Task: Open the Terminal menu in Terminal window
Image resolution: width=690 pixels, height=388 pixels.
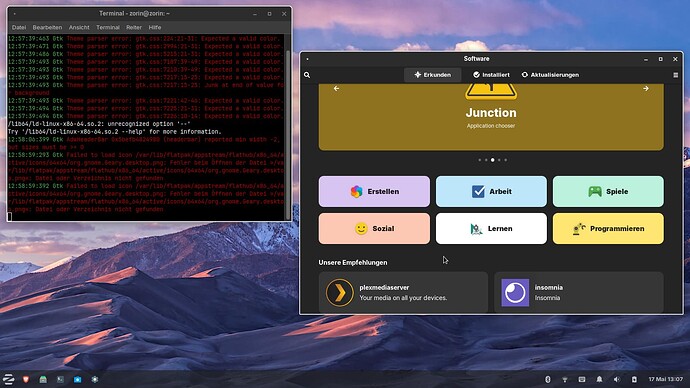Action: (108, 27)
